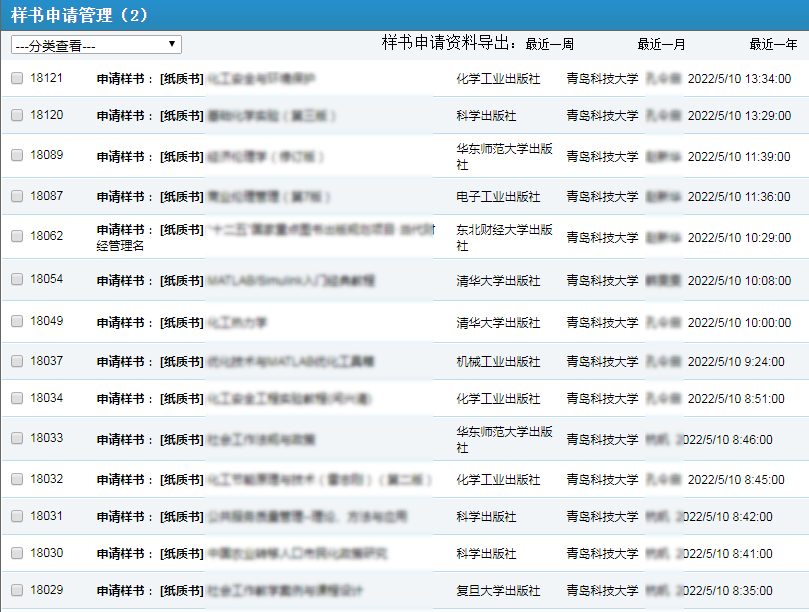The height and width of the screenshot is (612, 809).
Task: Export sample requests for 最近一月
Action: pos(661,44)
